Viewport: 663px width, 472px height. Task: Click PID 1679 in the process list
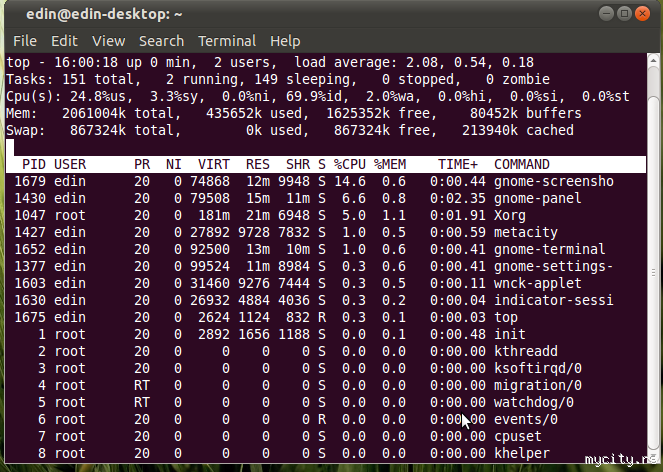pos(30,181)
